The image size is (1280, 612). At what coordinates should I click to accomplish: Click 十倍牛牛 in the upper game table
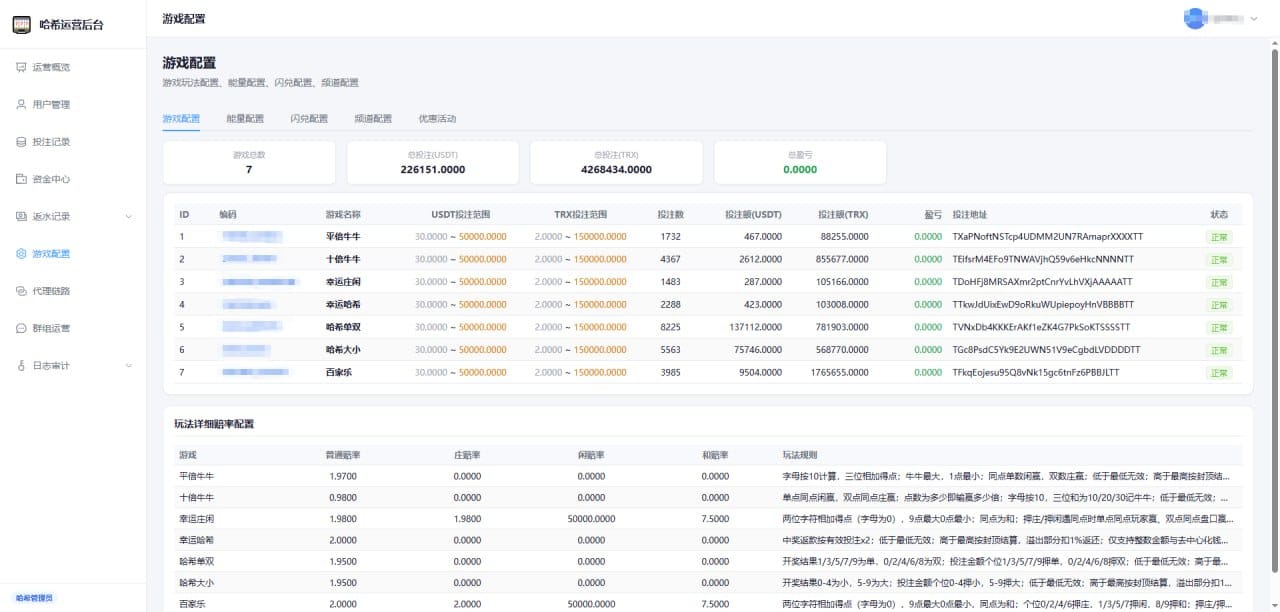tap(344, 259)
